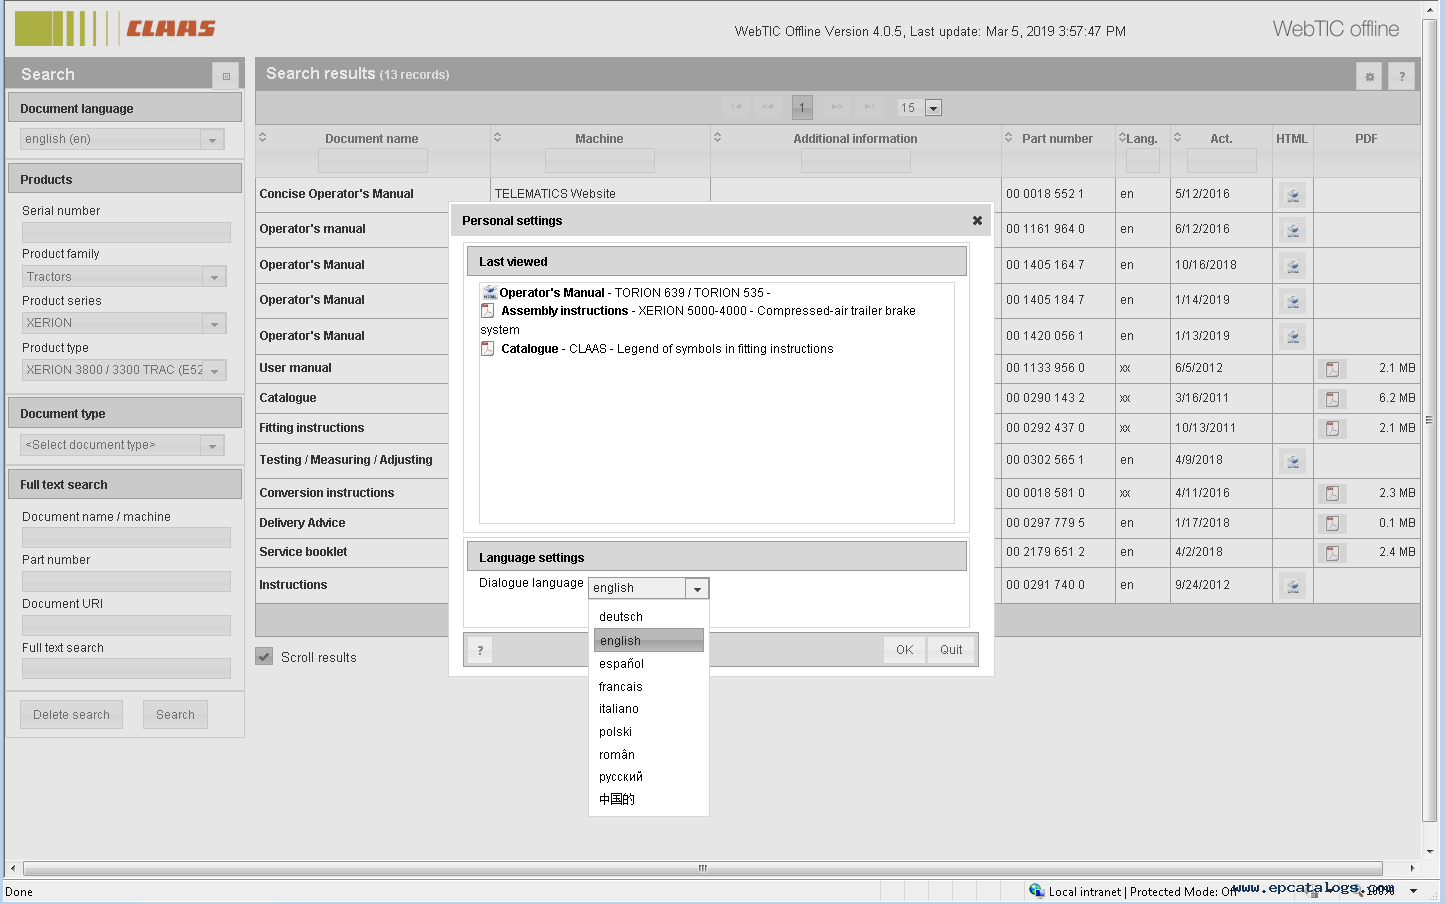The height and width of the screenshot is (904, 1445).
Task: Go to results page 1
Action: (802, 107)
